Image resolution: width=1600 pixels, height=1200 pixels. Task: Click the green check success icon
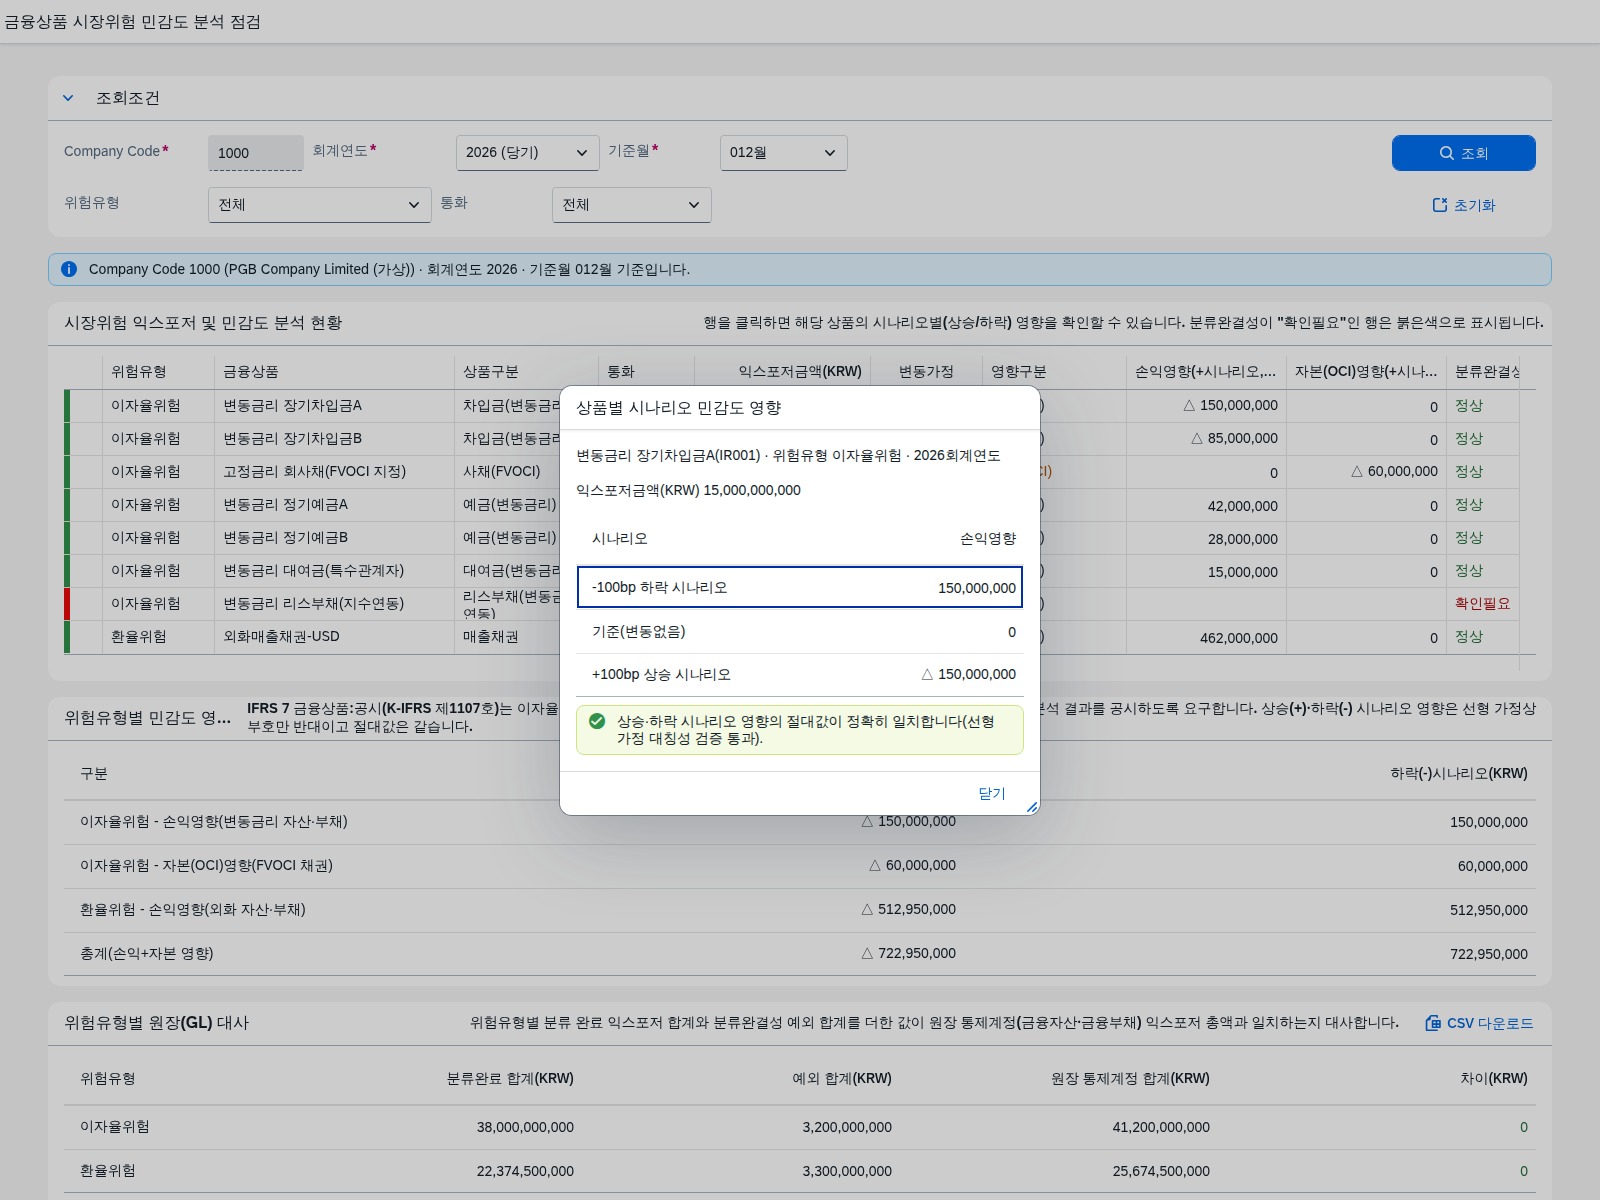(x=597, y=721)
